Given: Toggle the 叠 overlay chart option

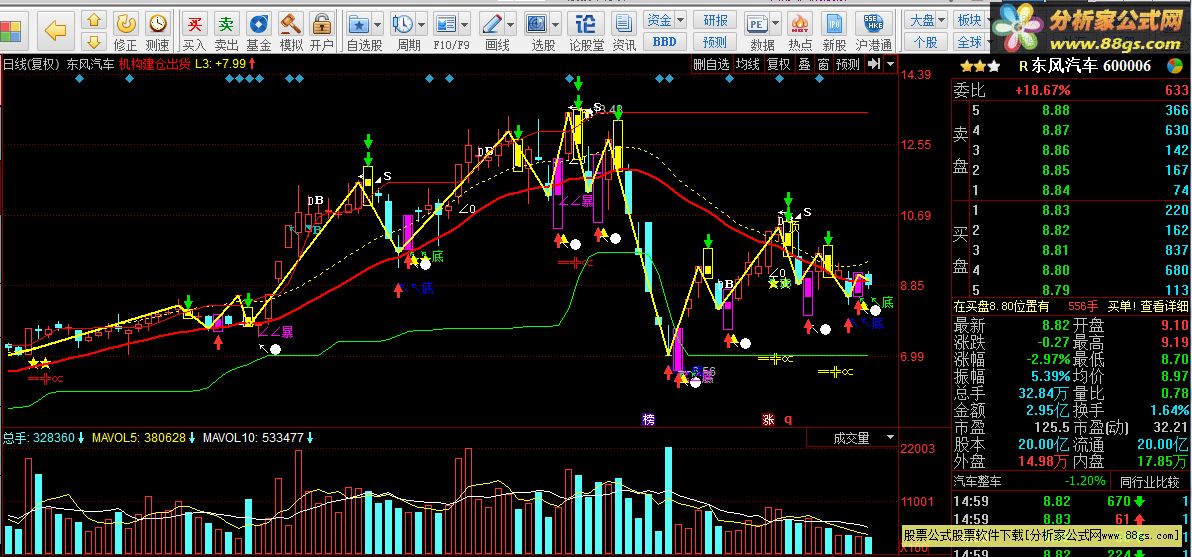Looking at the screenshot, I should click(x=804, y=65).
